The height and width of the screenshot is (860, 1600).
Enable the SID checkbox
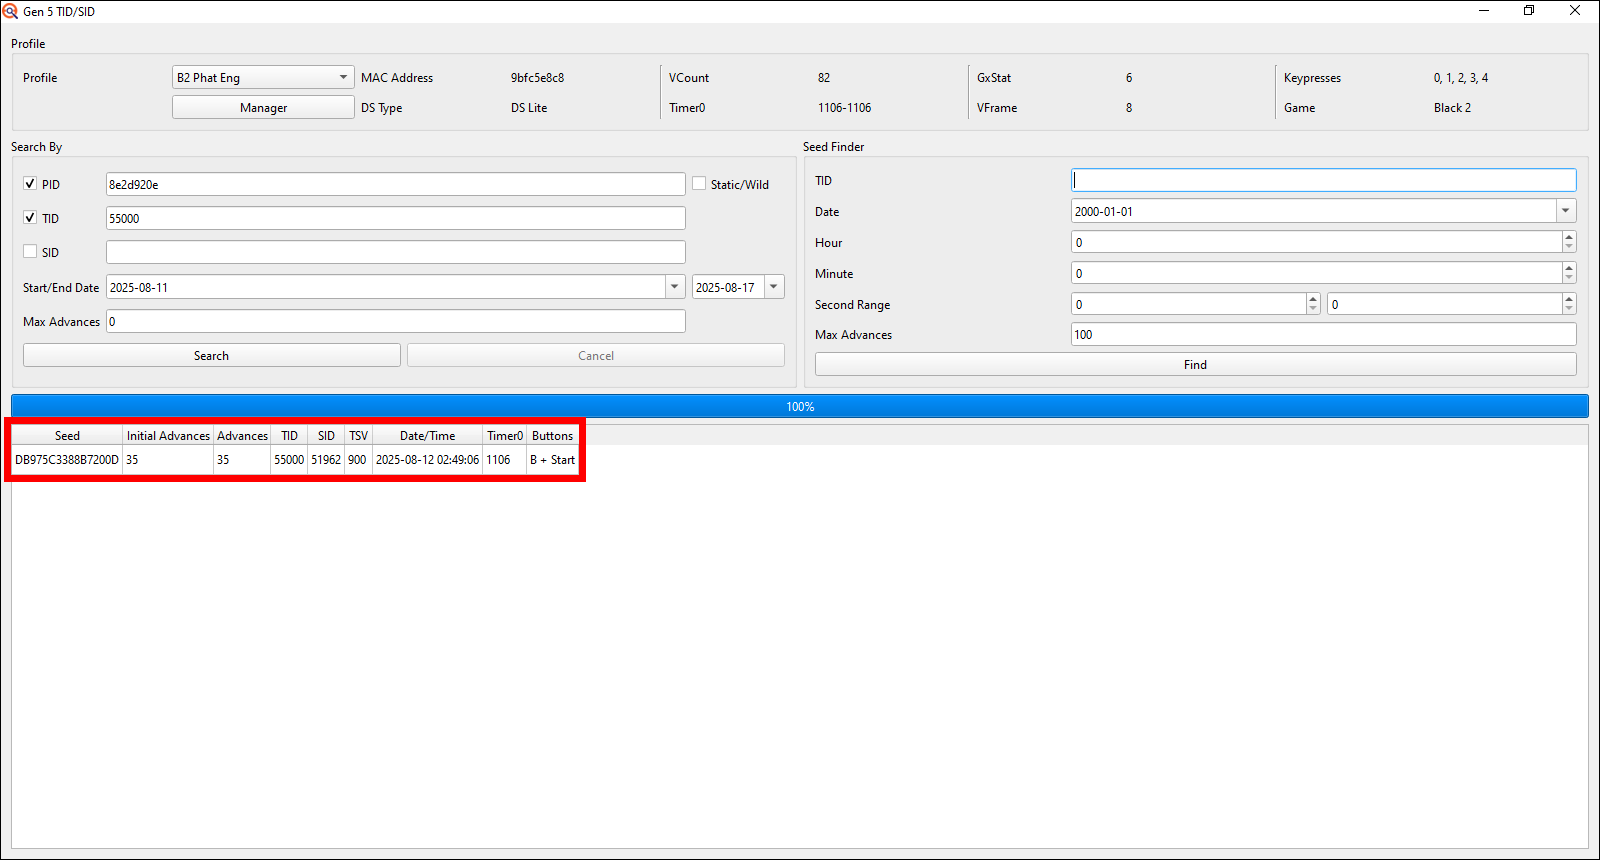[30, 252]
